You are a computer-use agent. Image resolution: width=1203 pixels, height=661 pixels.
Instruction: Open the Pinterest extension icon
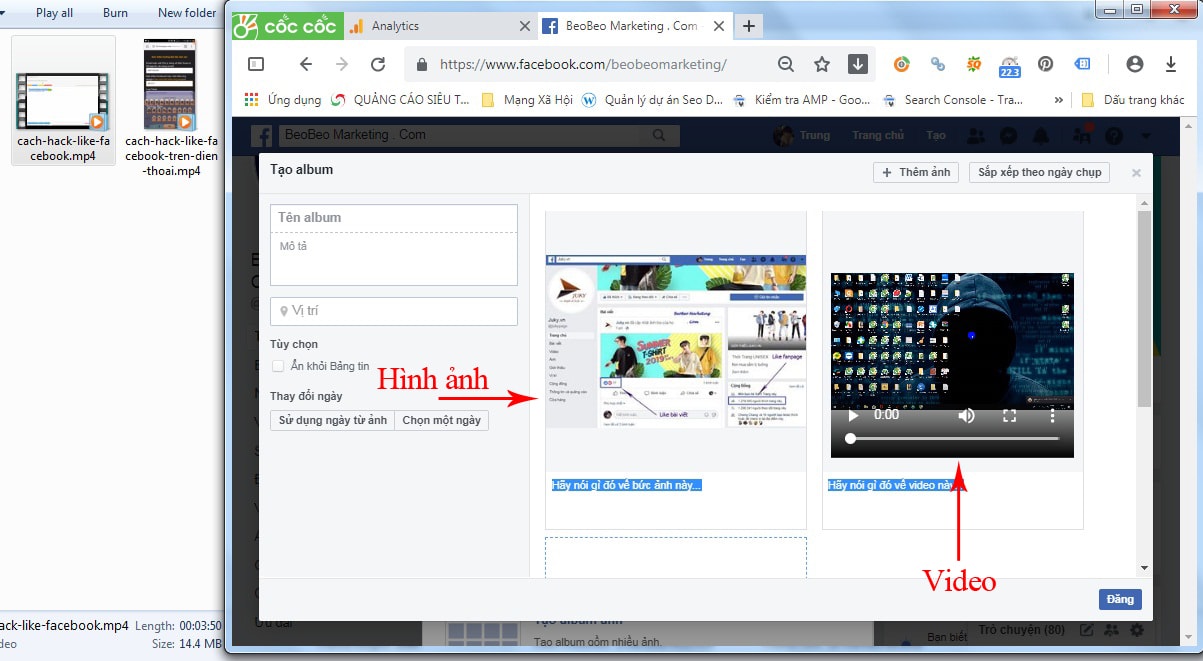click(1045, 64)
